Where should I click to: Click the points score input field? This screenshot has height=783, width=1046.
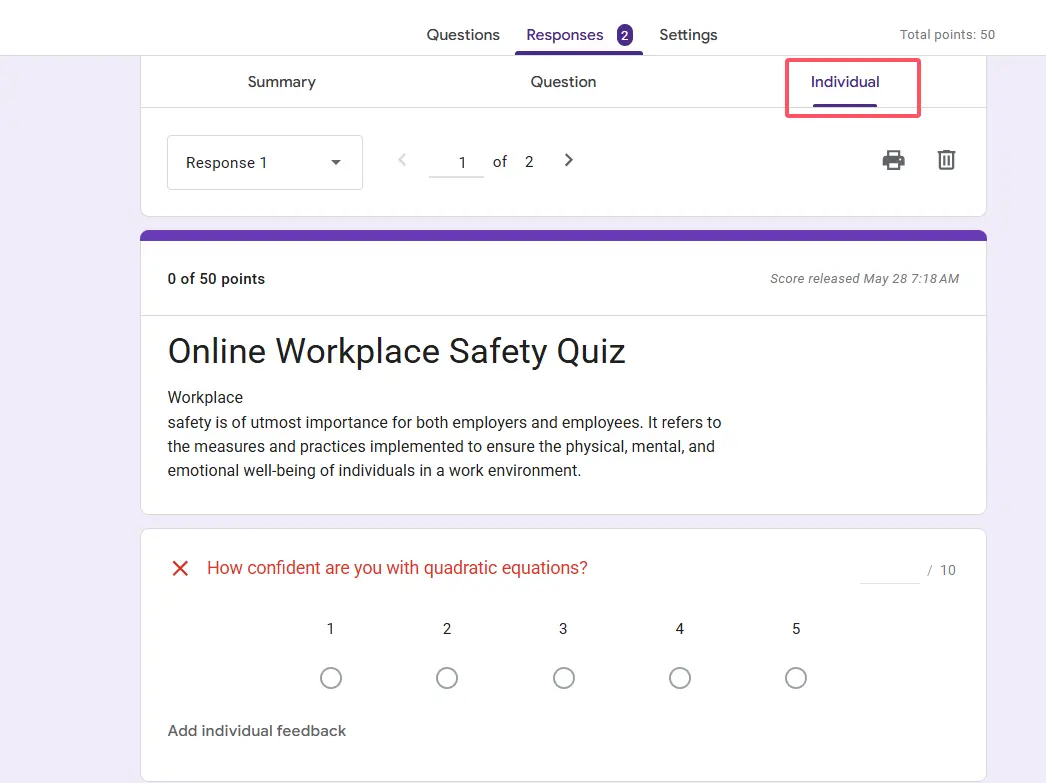coord(889,570)
